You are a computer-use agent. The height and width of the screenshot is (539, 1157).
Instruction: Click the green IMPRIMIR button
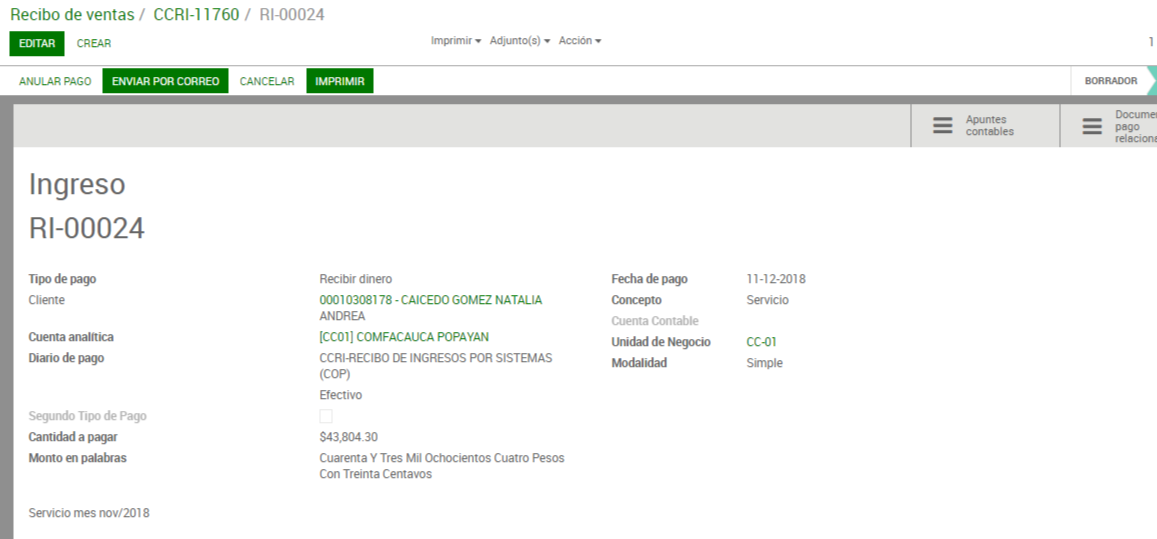[x=339, y=82]
